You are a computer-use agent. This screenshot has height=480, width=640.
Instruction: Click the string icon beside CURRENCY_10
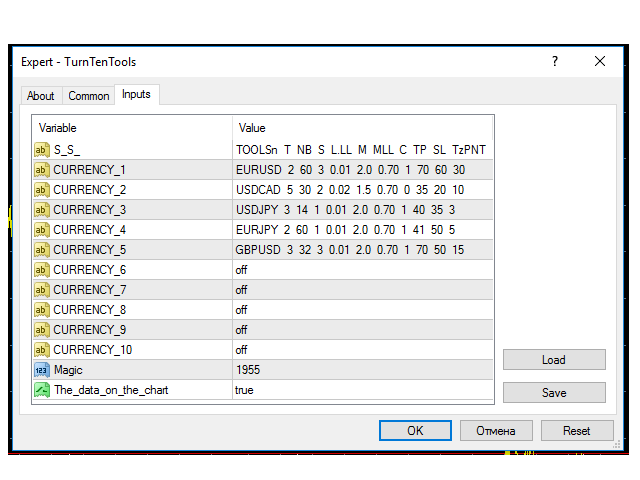click(x=42, y=350)
